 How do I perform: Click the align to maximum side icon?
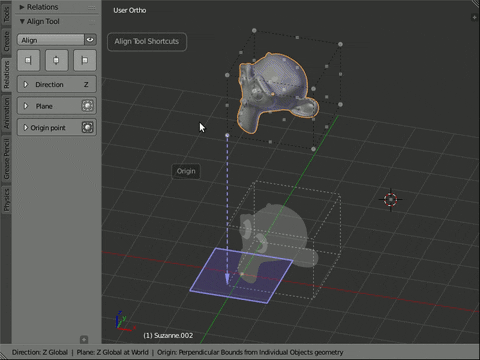pyautogui.click(x=85, y=60)
